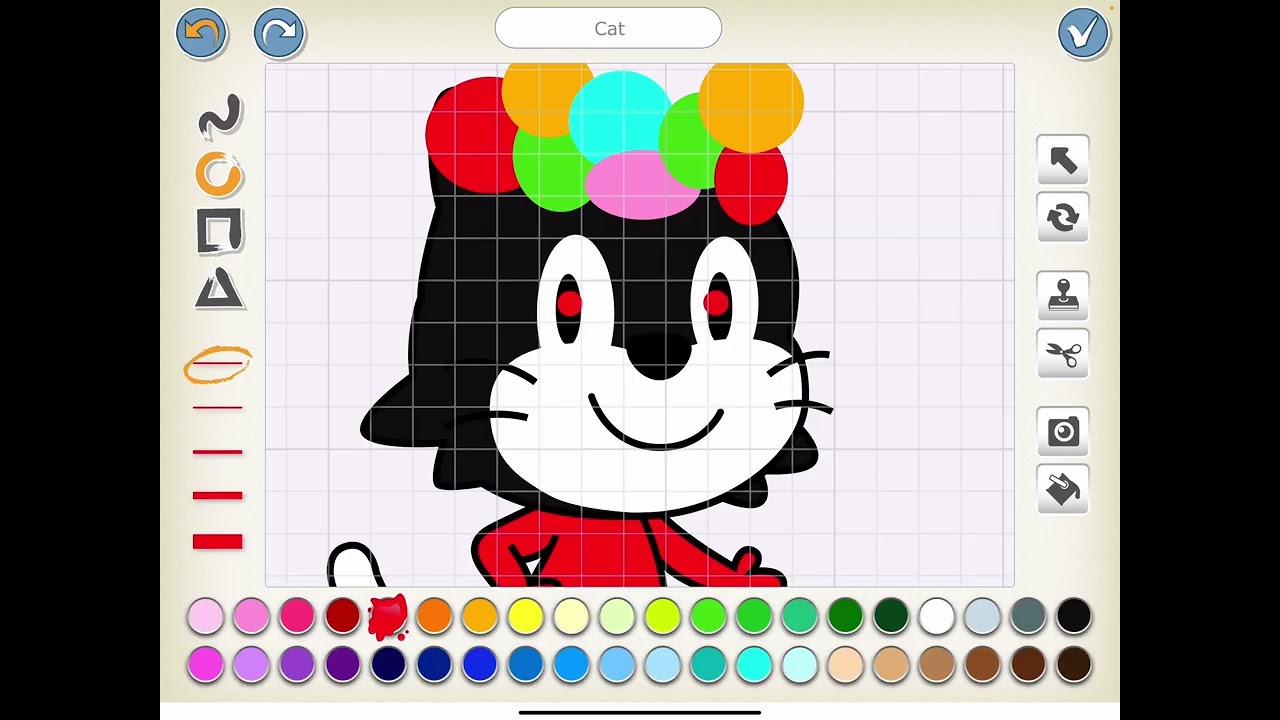Choose the medium line width

pos(217,452)
